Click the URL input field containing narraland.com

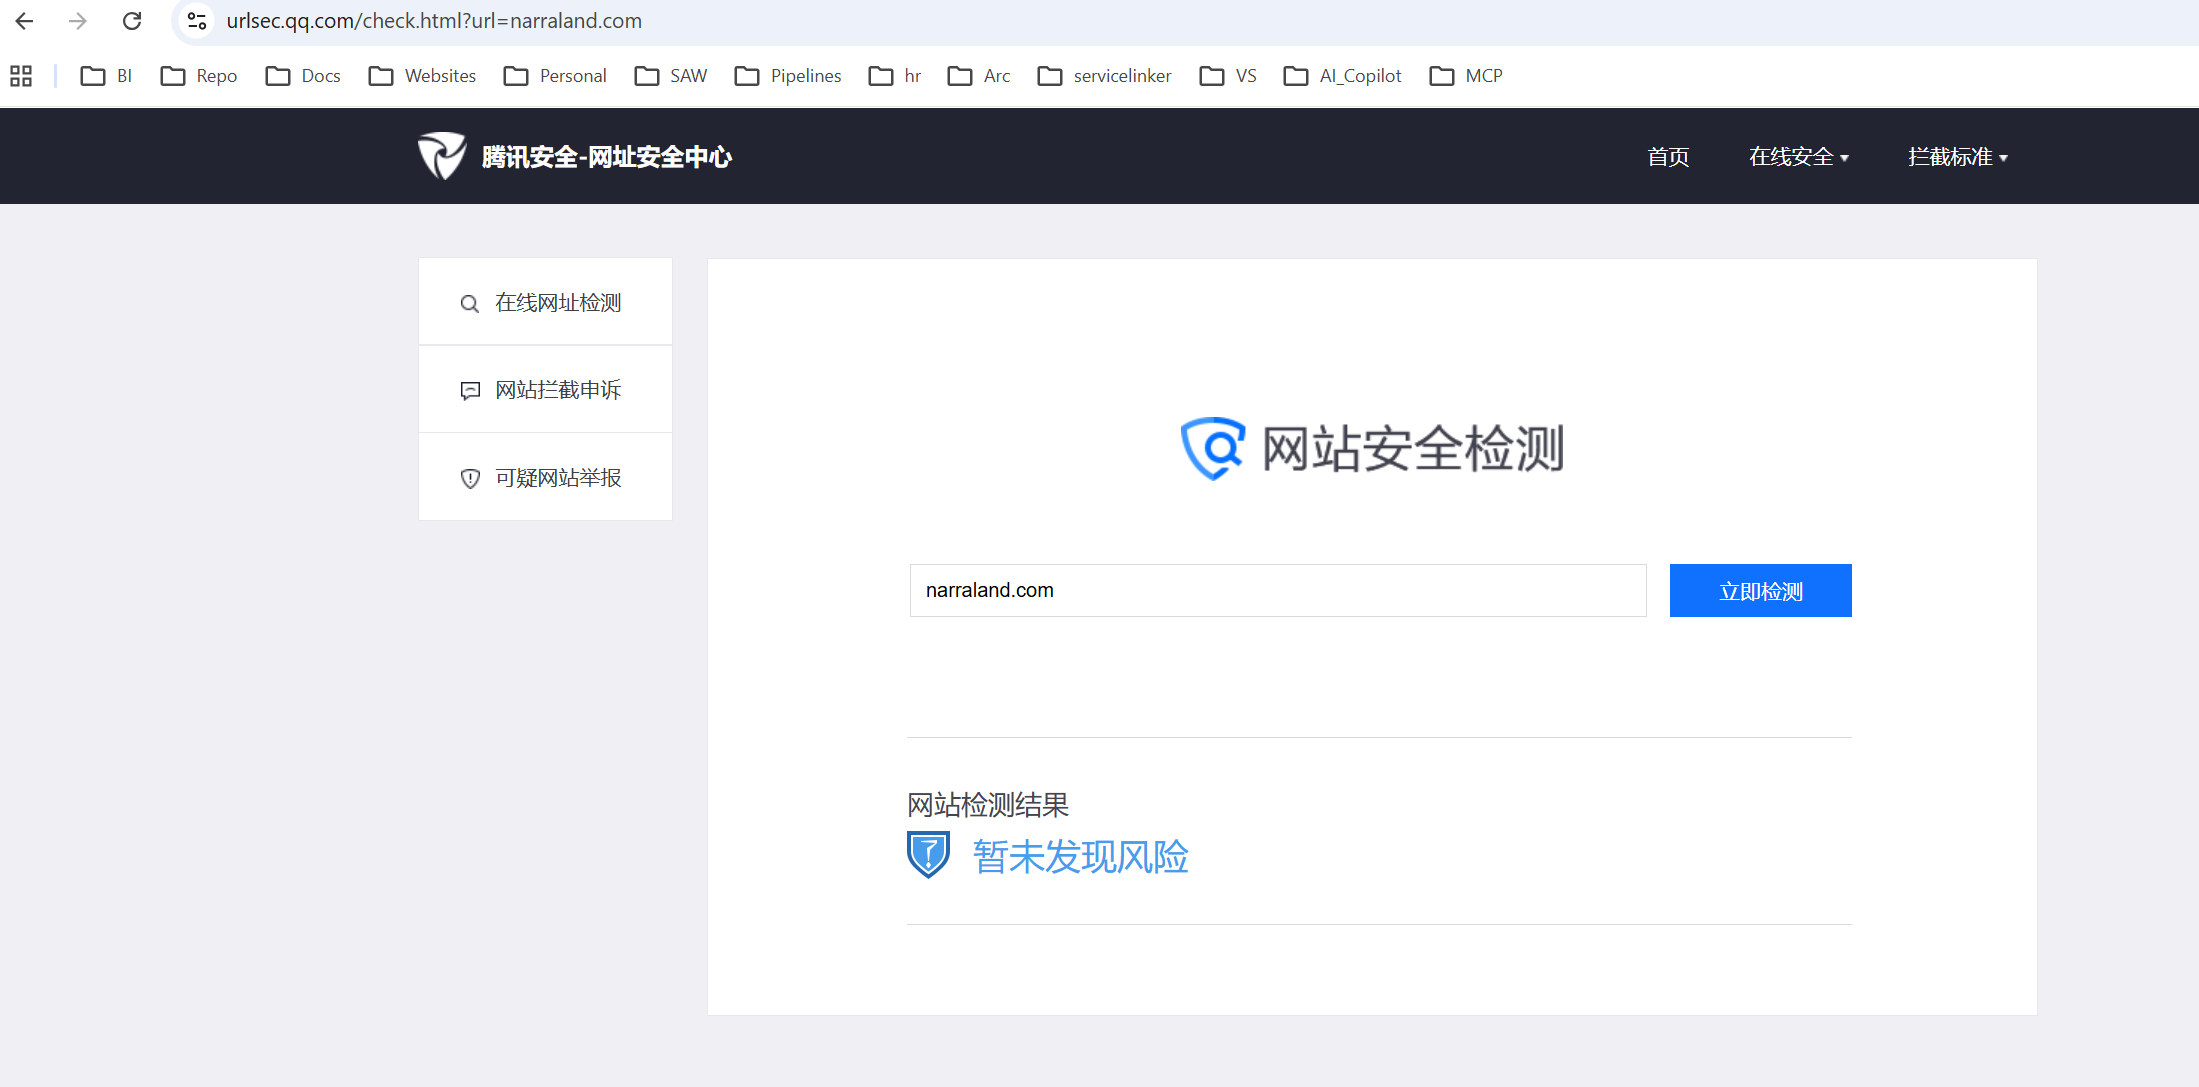click(x=1277, y=590)
